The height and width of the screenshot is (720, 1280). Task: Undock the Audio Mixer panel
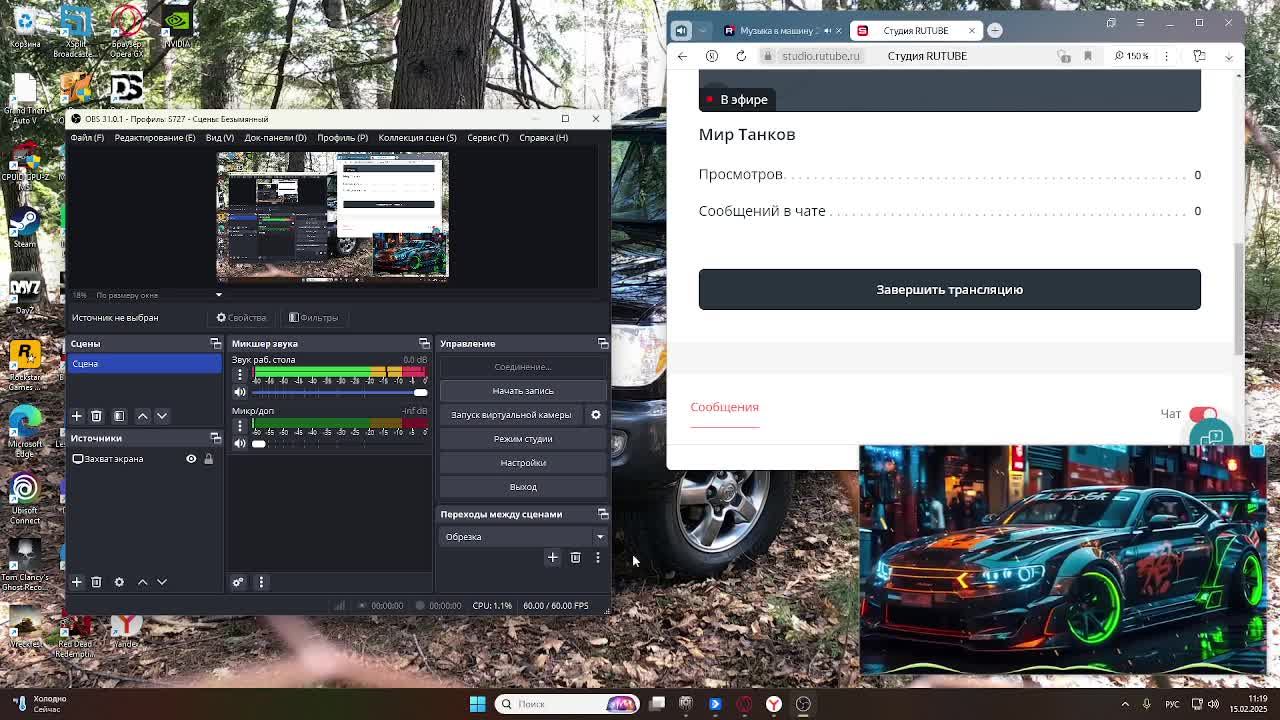[x=424, y=344]
